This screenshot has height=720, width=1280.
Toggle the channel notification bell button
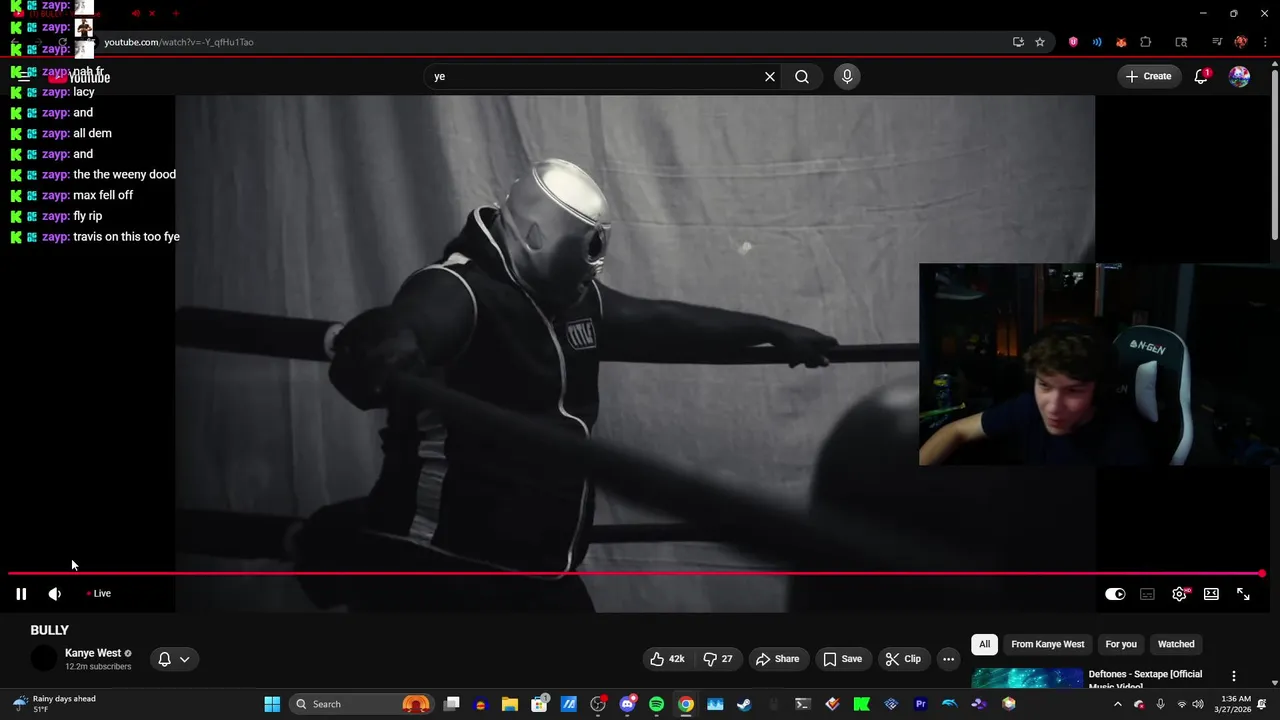(x=164, y=659)
